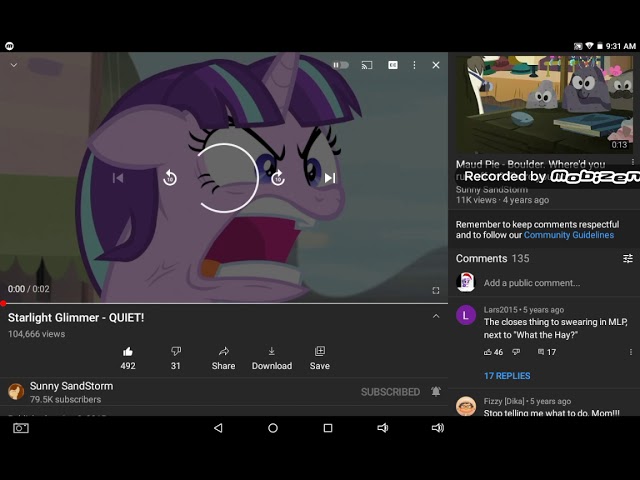Collapse the video description chevron

tap(436, 316)
